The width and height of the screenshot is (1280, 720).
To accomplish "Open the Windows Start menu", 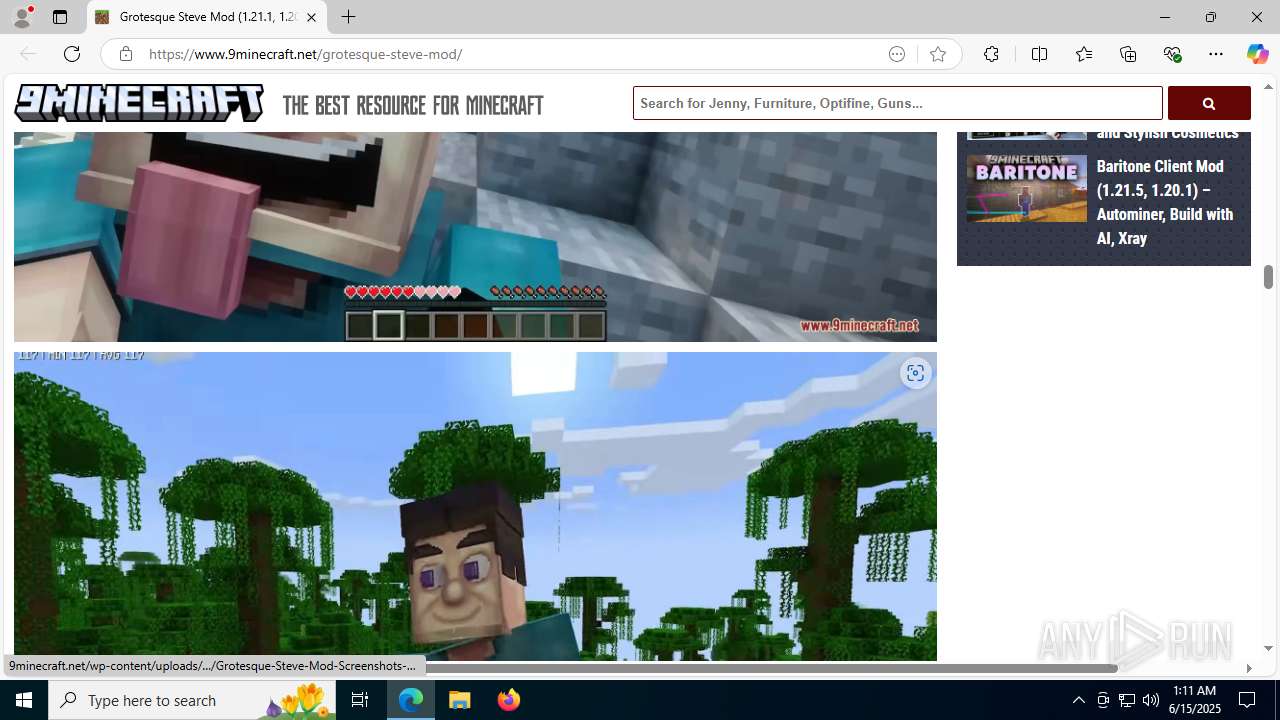I will 24,700.
